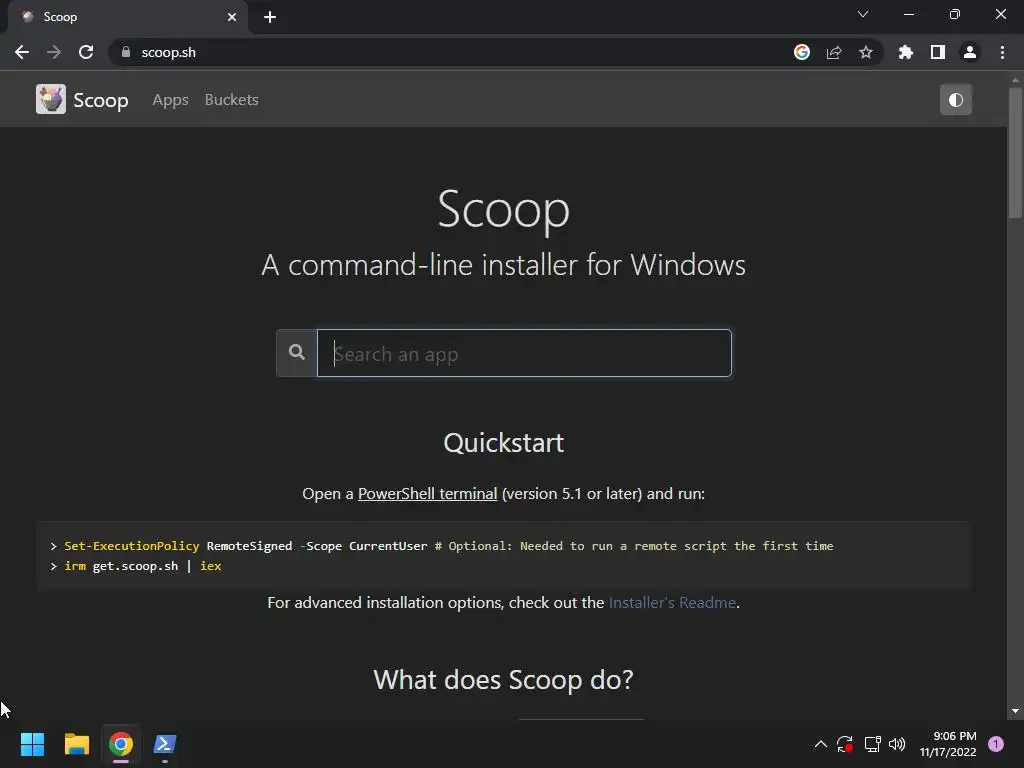Click the 'What does Scoop do?' heading
Viewport: 1024px width, 768px height.
click(504, 680)
